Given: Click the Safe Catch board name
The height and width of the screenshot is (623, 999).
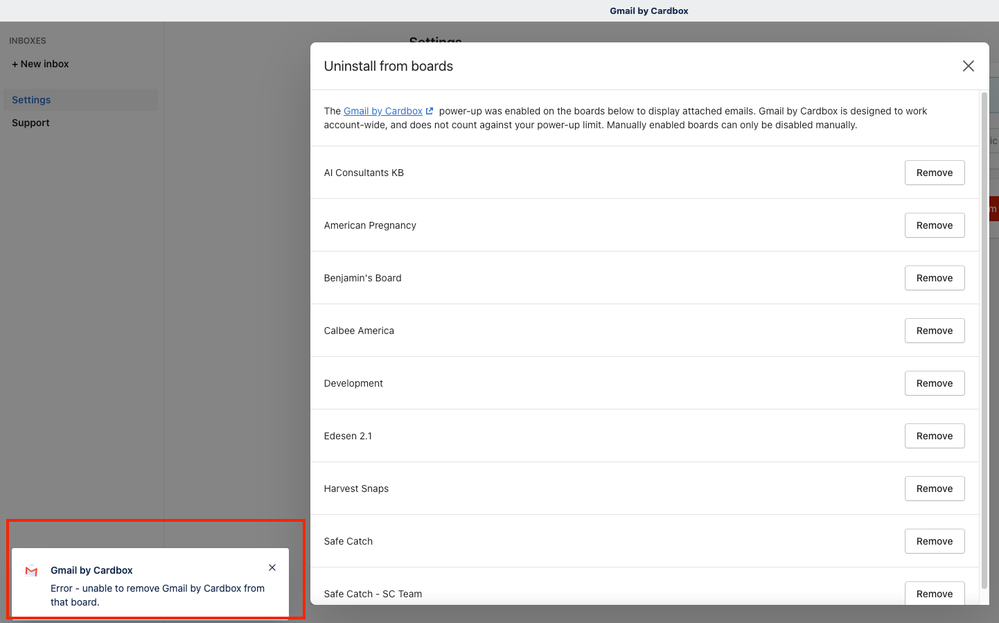Looking at the screenshot, I should pyautogui.click(x=348, y=541).
